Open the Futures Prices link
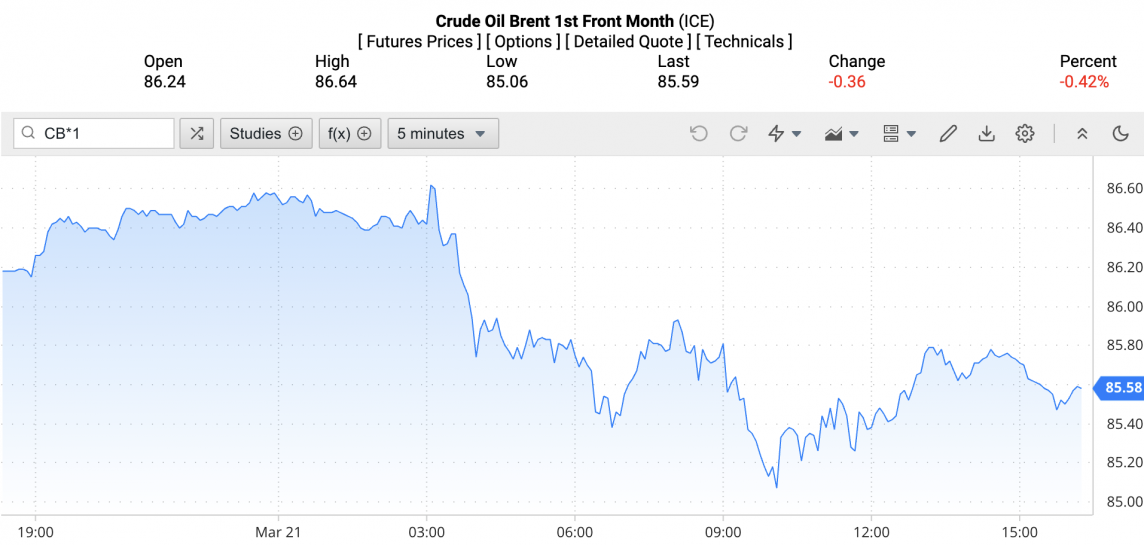The image size is (1144, 545). [x=418, y=41]
